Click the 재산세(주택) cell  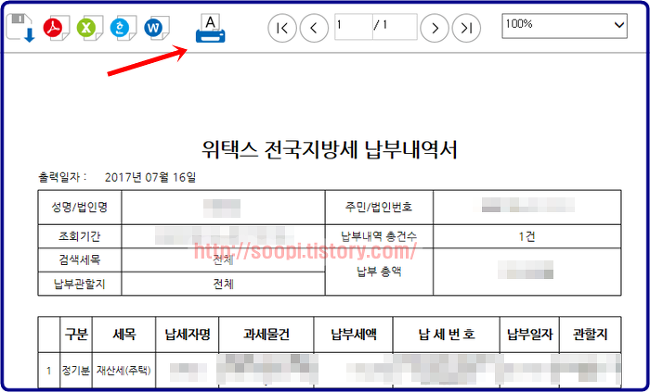click(x=124, y=370)
